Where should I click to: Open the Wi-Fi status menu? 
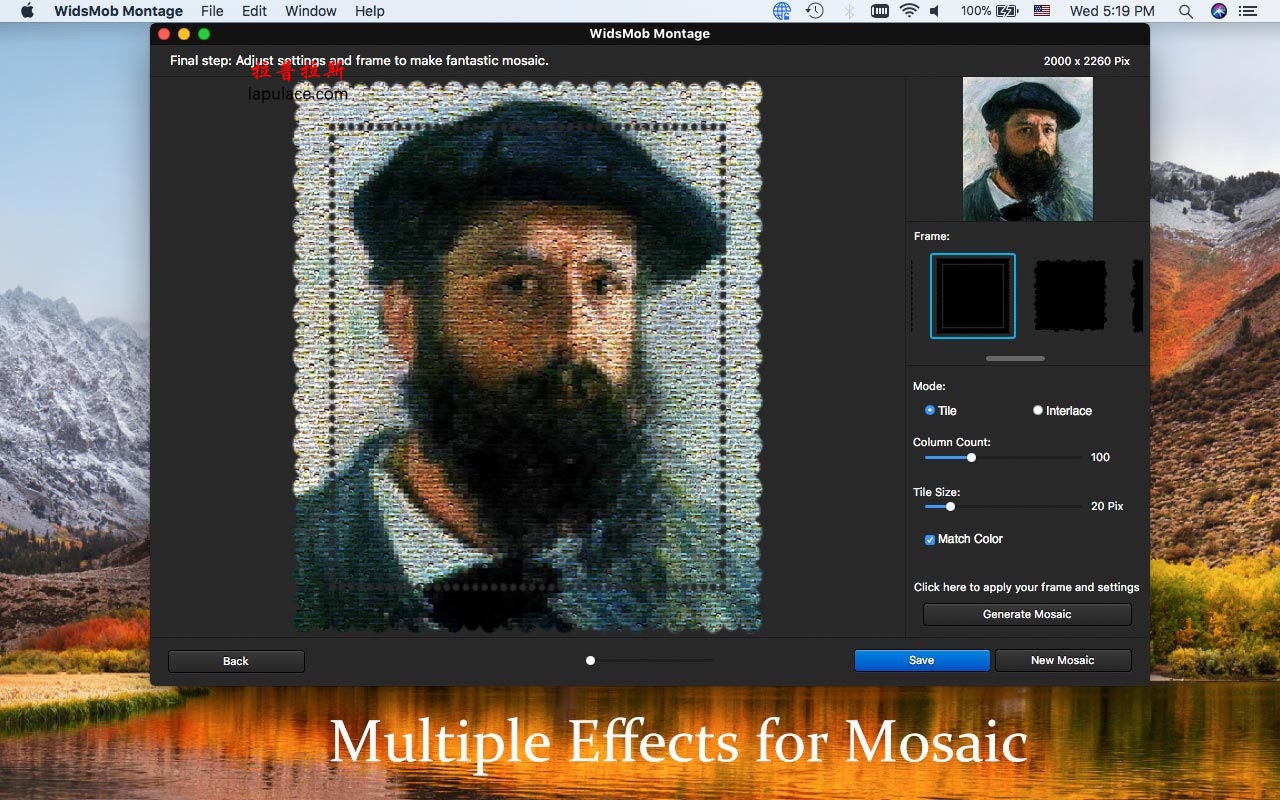pos(909,11)
